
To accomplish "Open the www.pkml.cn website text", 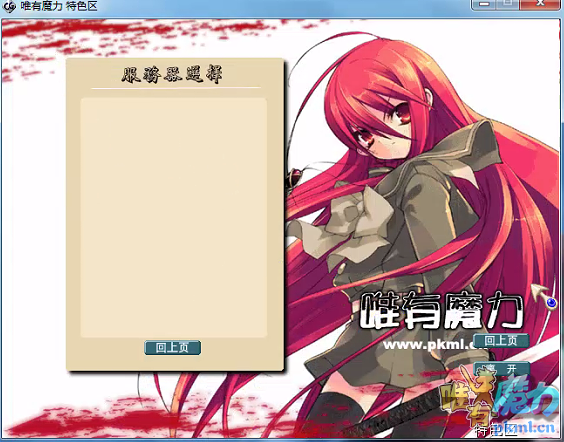I will [x=431, y=345].
